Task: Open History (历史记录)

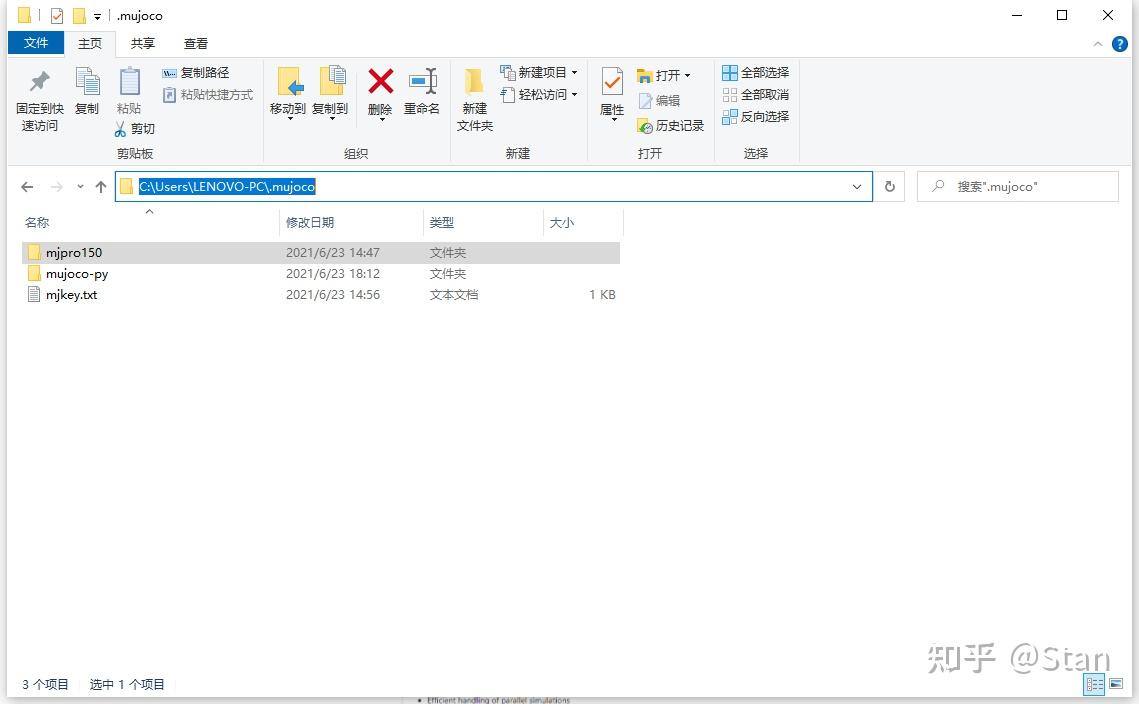Action: [x=670, y=126]
